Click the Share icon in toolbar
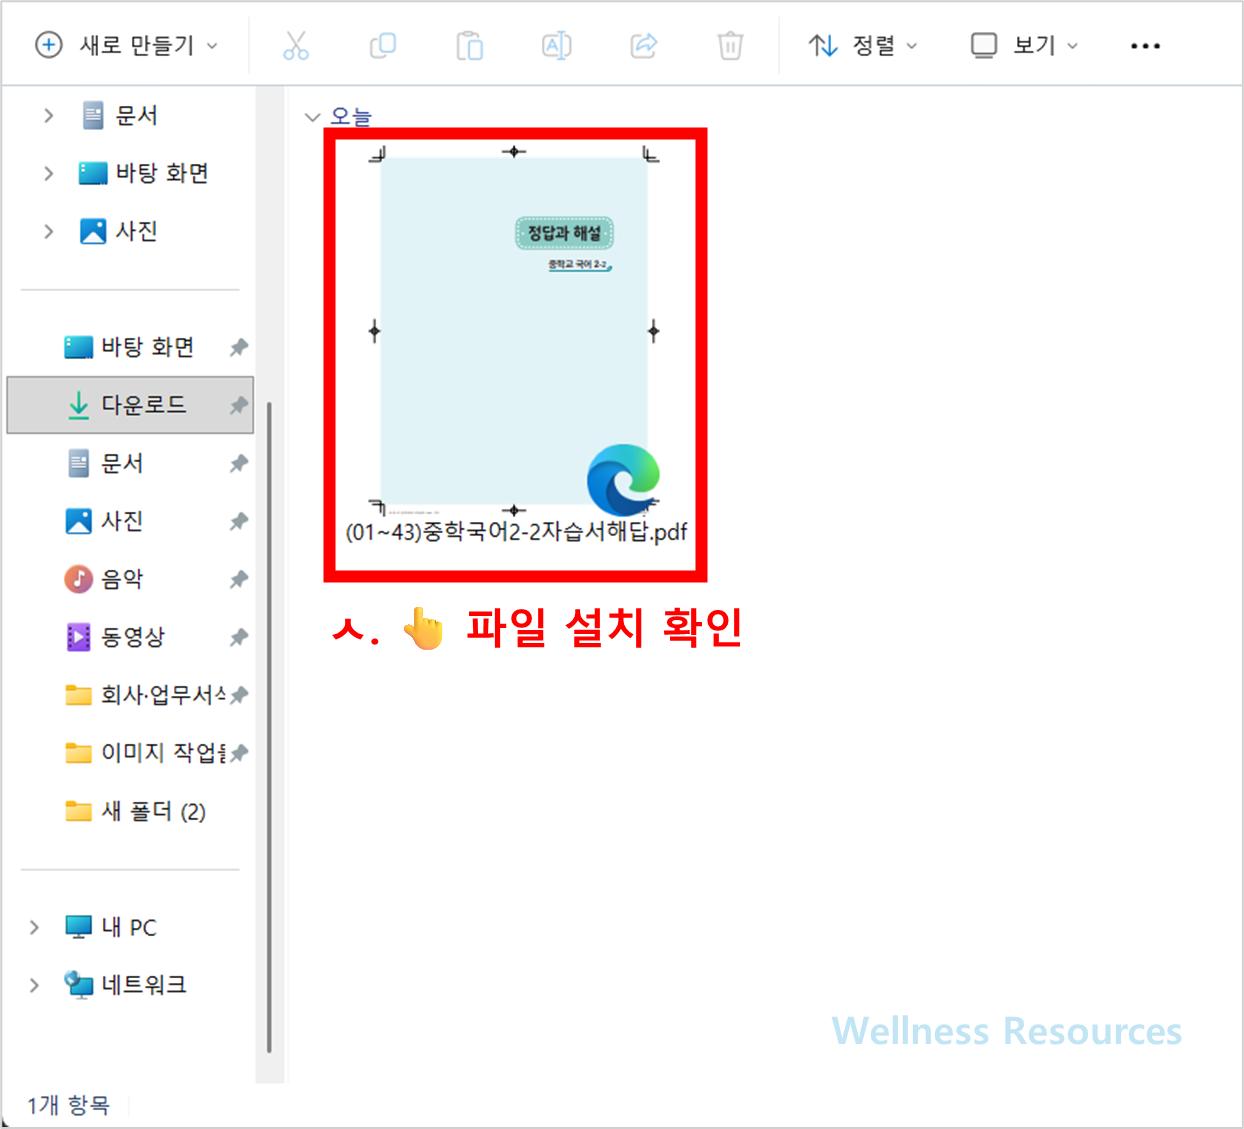Viewport: 1244px width, 1129px height. pyautogui.click(x=644, y=45)
